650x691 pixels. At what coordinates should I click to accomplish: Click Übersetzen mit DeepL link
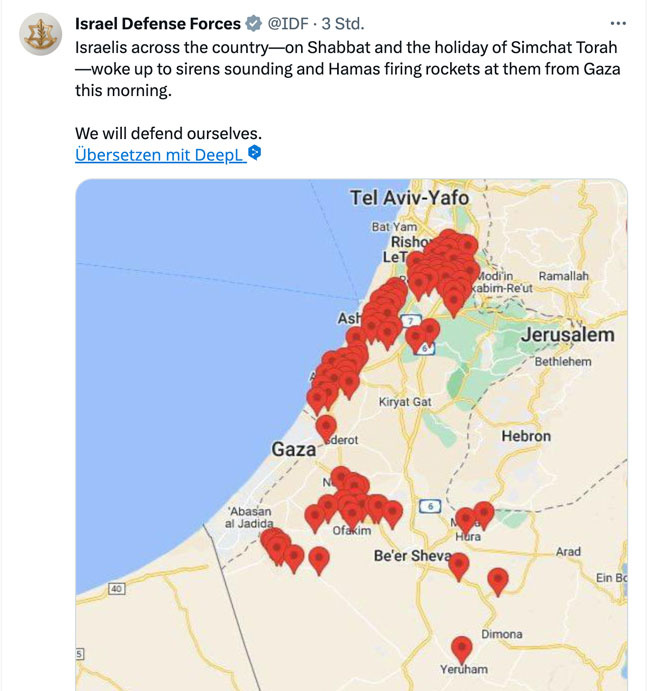pyautogui.click(x=160, y=154)
